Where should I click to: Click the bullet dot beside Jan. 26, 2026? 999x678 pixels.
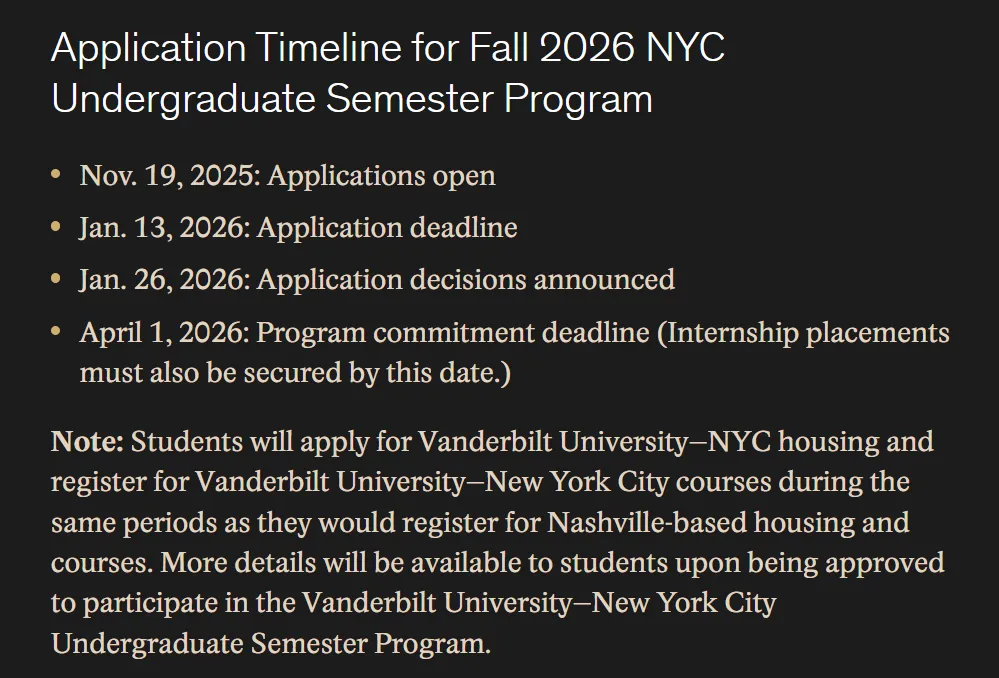tap(56, 279)
